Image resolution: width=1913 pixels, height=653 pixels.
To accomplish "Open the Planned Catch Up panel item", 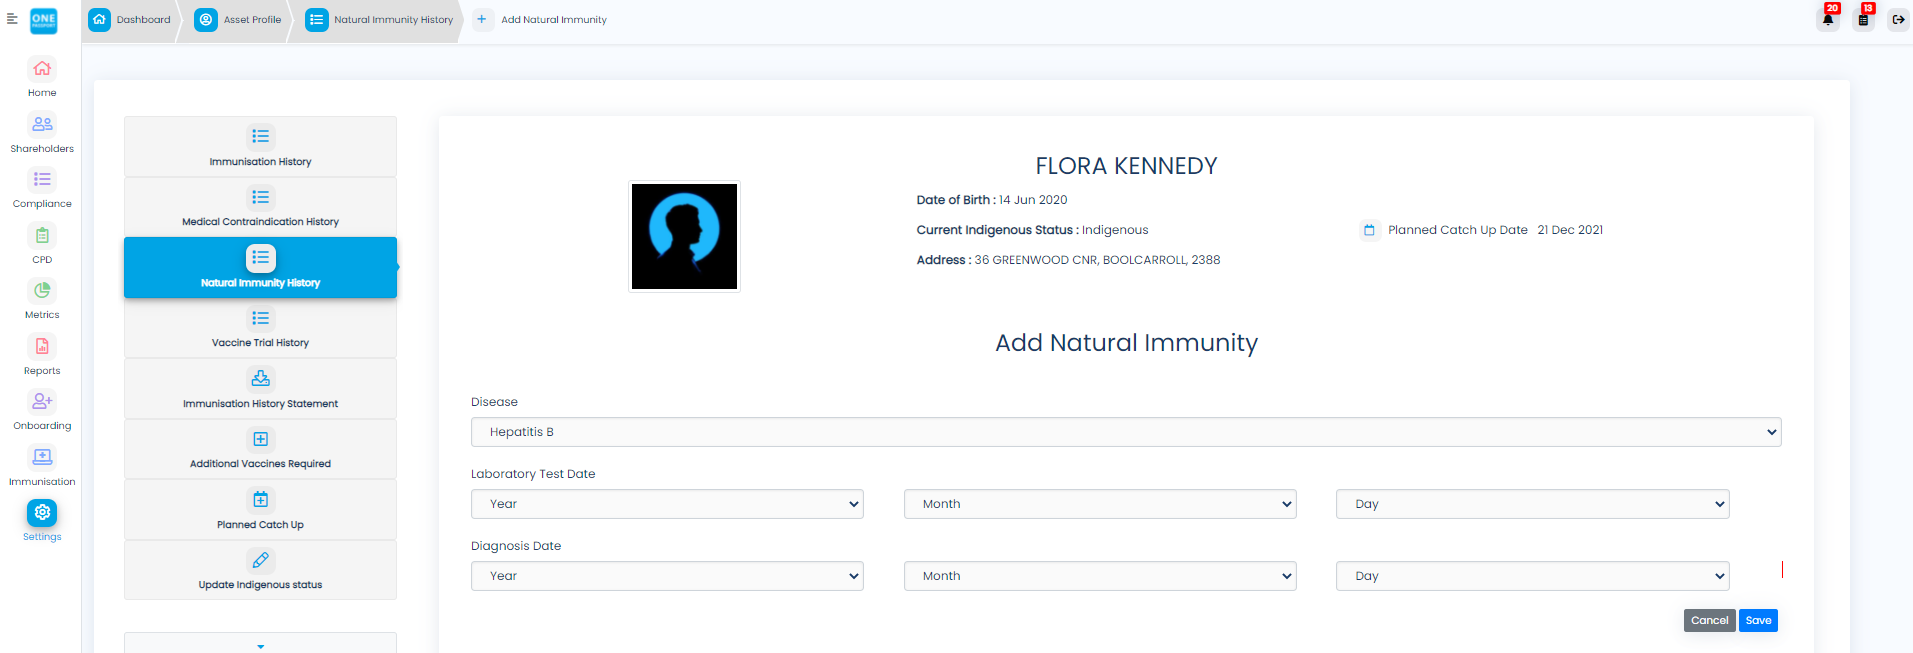I will point(260,509).
